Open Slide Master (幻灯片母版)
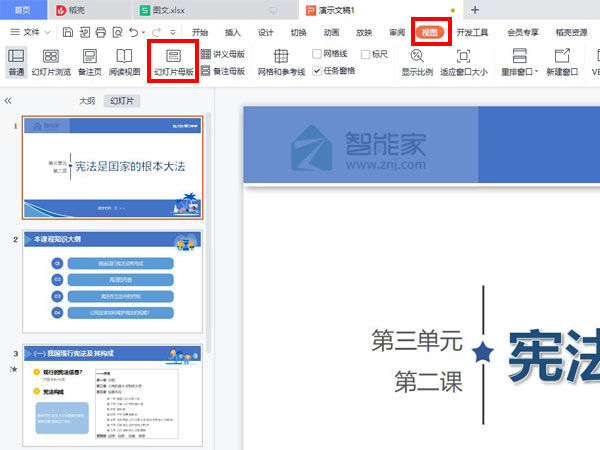Image resolution: width=600 pixels, height=450 pixels. tap(173, 62)
